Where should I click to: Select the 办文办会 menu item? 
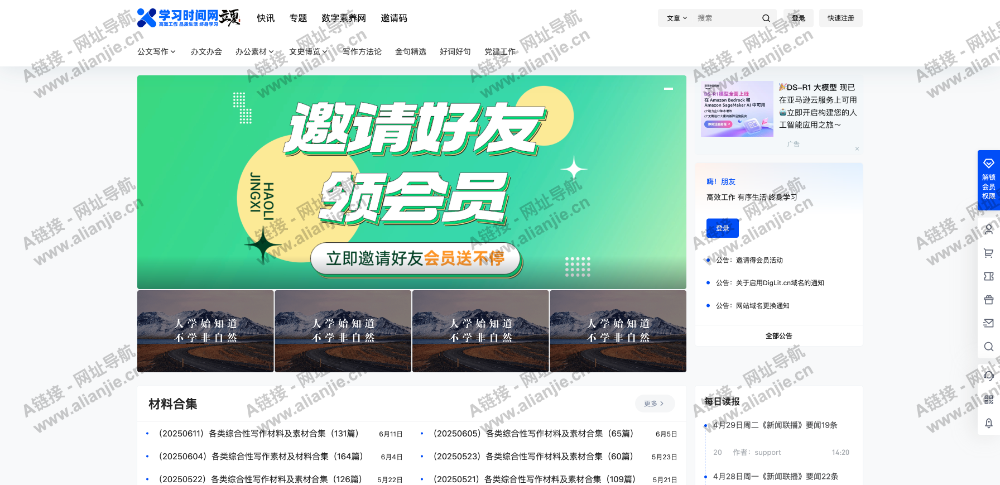(206, 52)
